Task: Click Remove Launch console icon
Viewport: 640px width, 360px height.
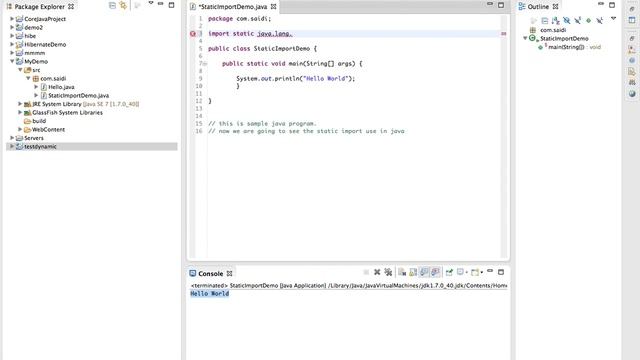Action: (377, 272)
